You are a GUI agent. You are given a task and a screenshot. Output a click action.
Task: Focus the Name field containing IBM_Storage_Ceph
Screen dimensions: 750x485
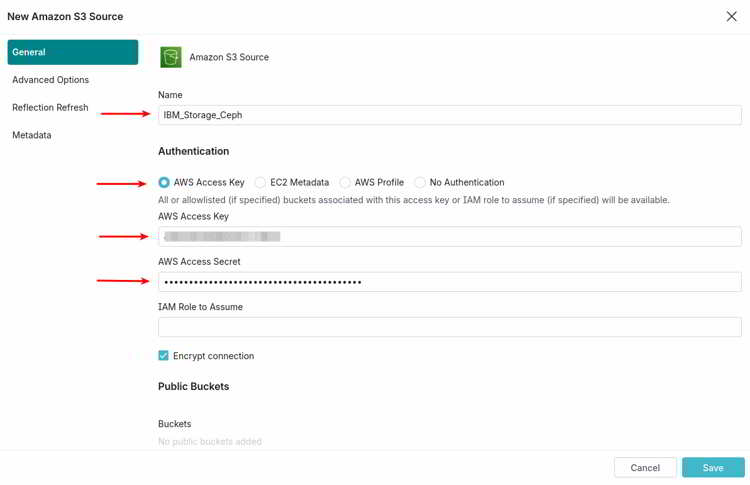[x=450, y=115]
